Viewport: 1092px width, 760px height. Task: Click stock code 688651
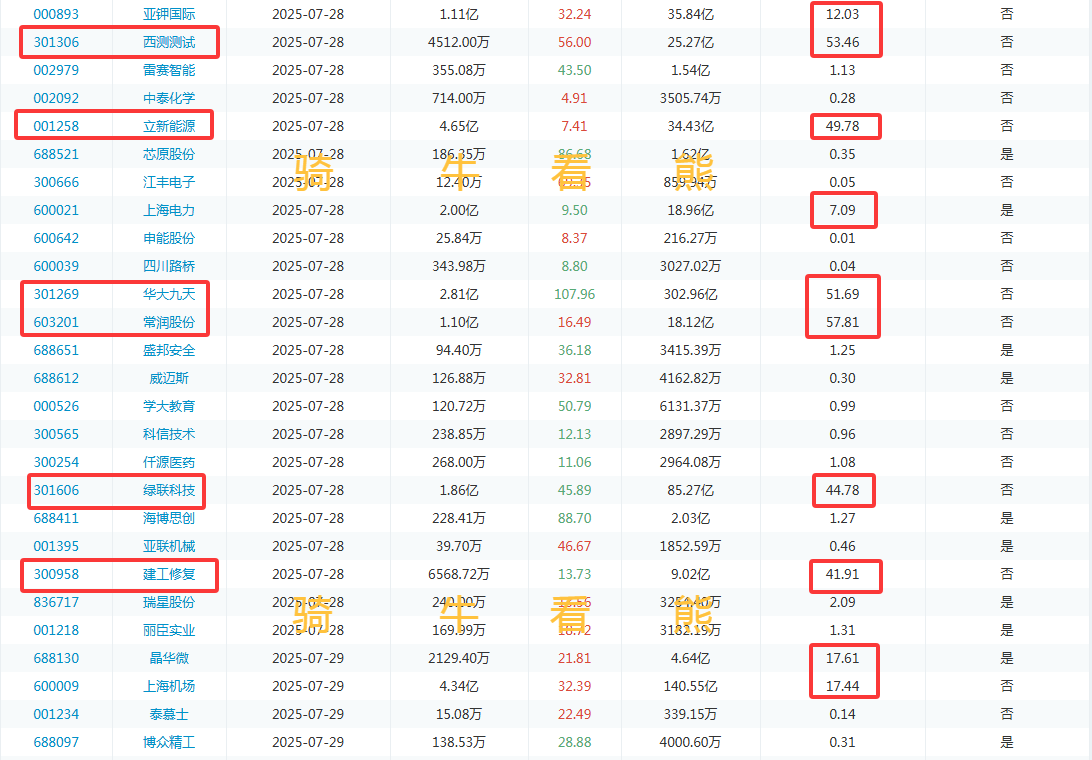(x=56, y=350)
